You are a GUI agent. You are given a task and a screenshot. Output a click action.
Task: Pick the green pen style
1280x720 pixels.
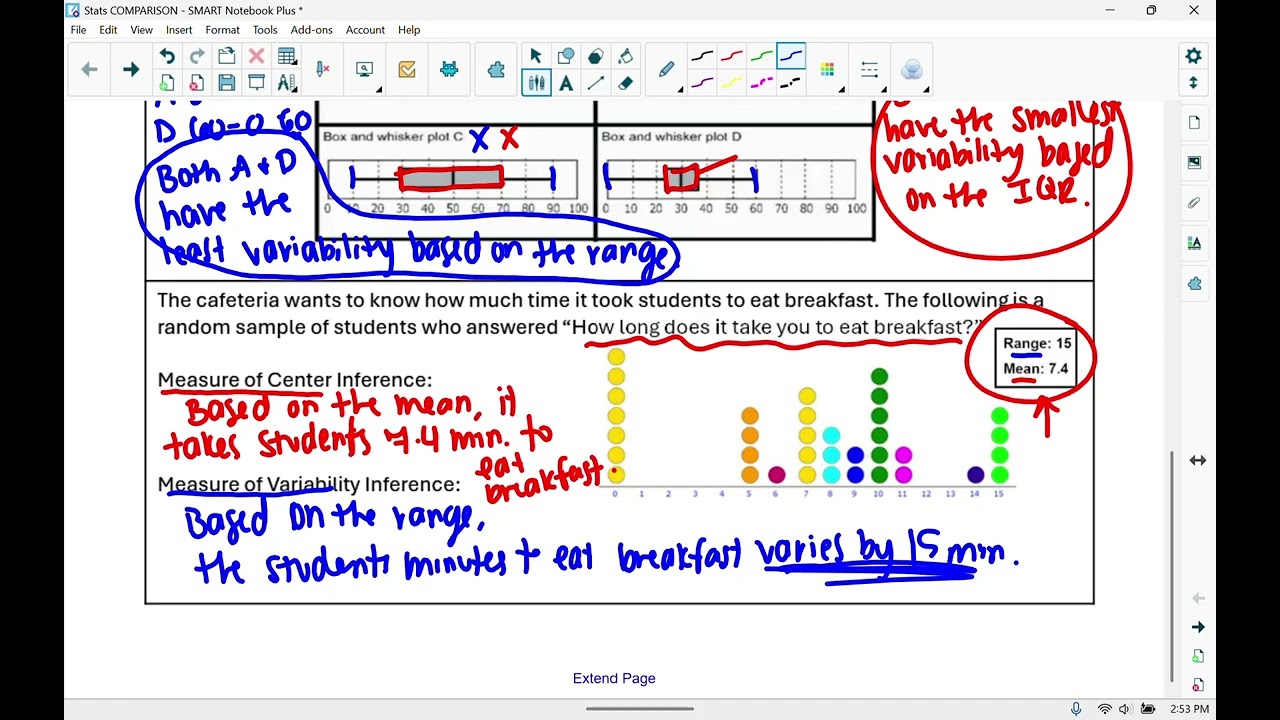(762, 56)
